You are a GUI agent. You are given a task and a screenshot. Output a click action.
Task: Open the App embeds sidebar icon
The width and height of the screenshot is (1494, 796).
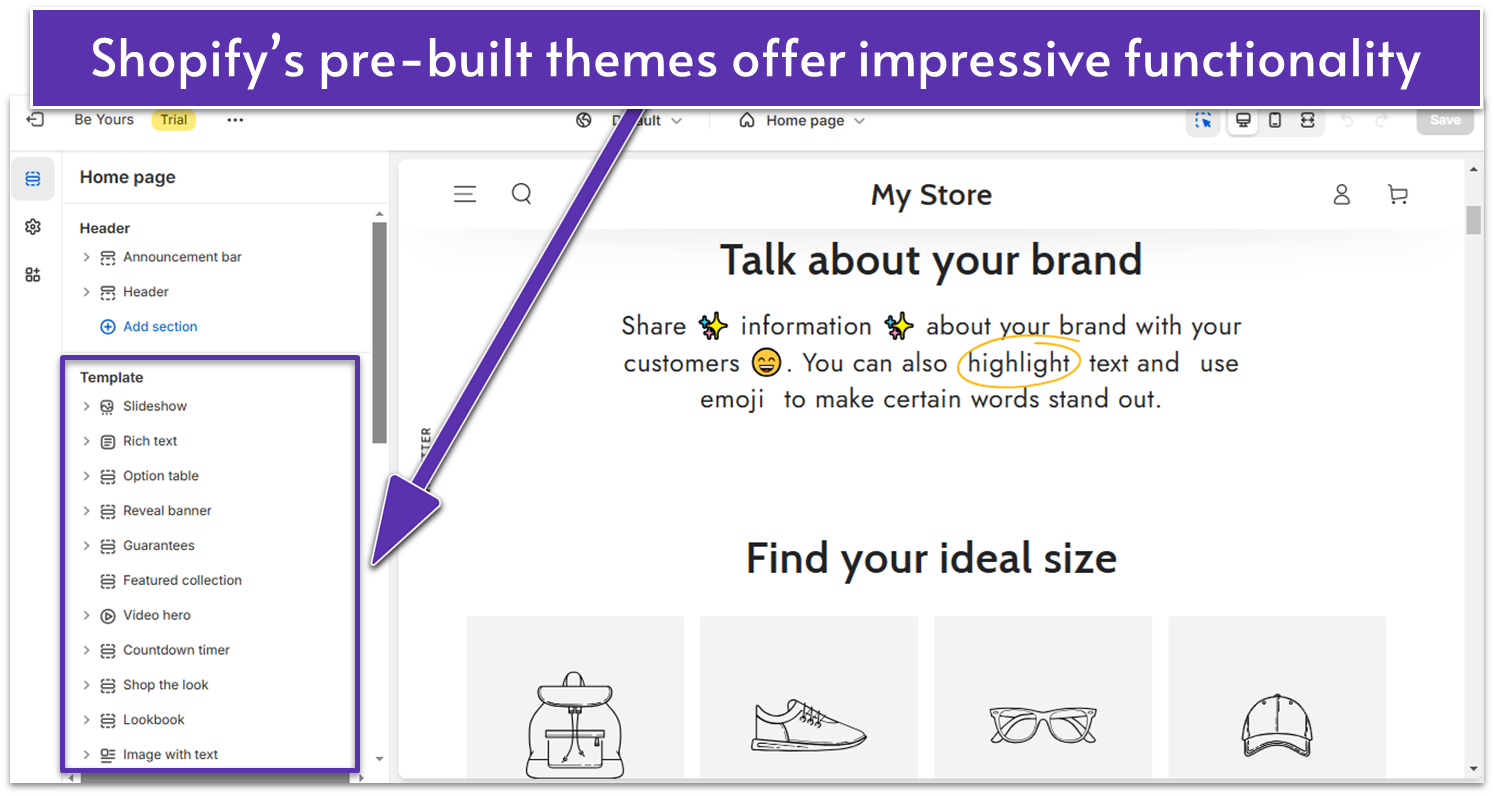click(33, 275)
